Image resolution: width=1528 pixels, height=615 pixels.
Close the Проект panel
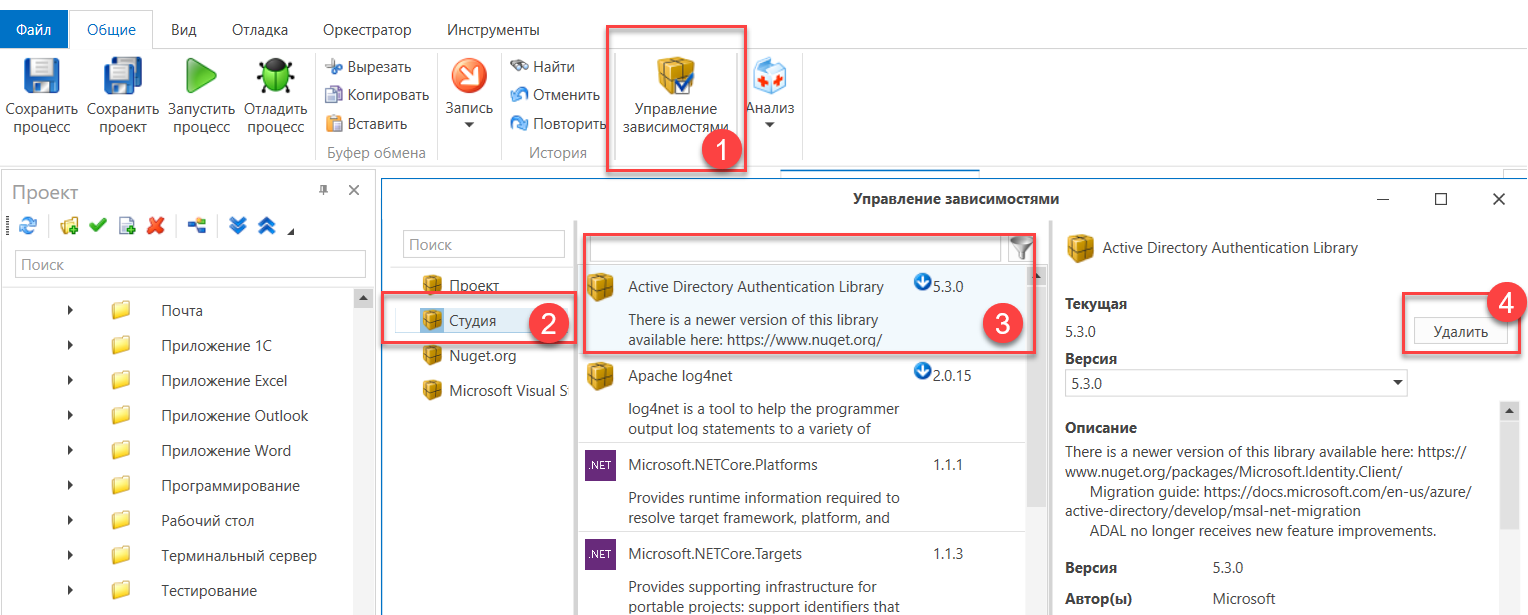(x=353, y=191)
